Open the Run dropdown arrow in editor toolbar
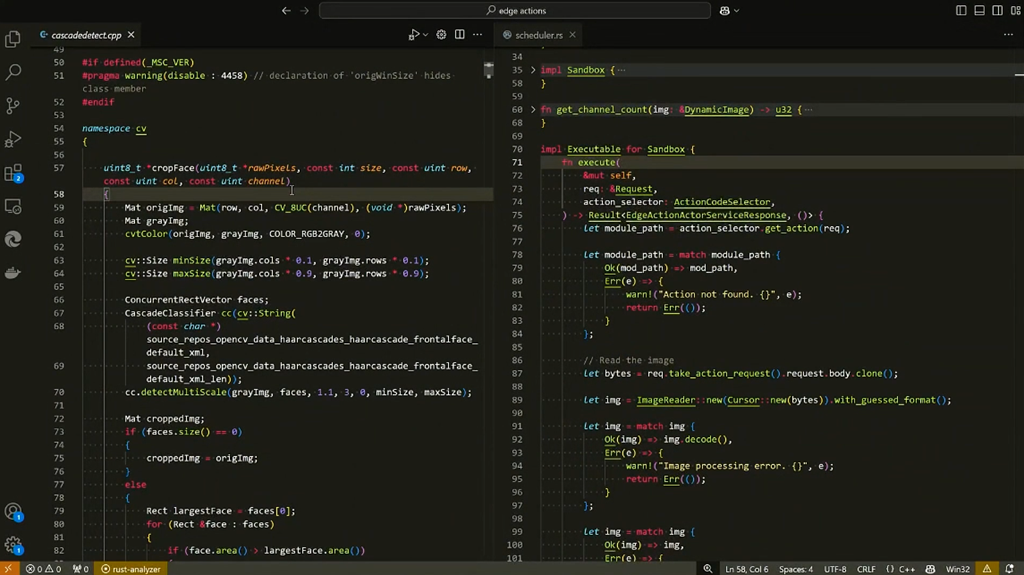Viewport: 1024px width, 575px height. coord(424,35)
